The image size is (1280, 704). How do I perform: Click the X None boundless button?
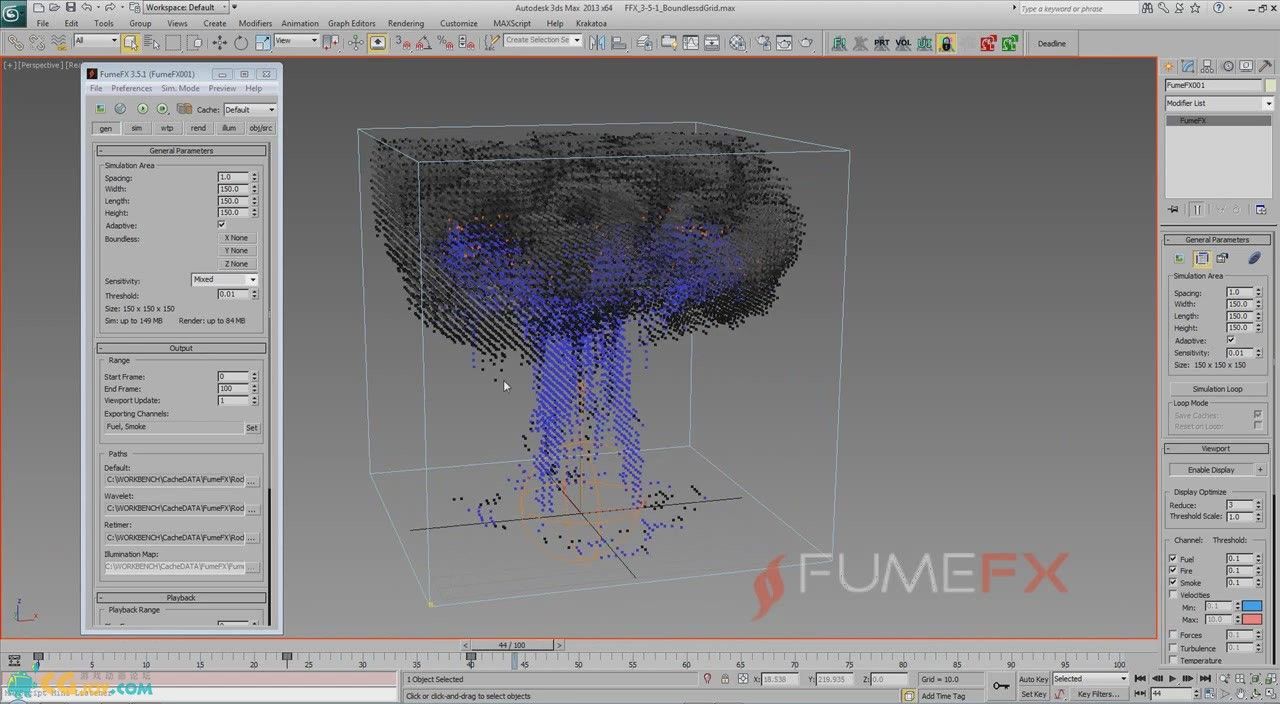pyautogui.click(x=236, y=237)
